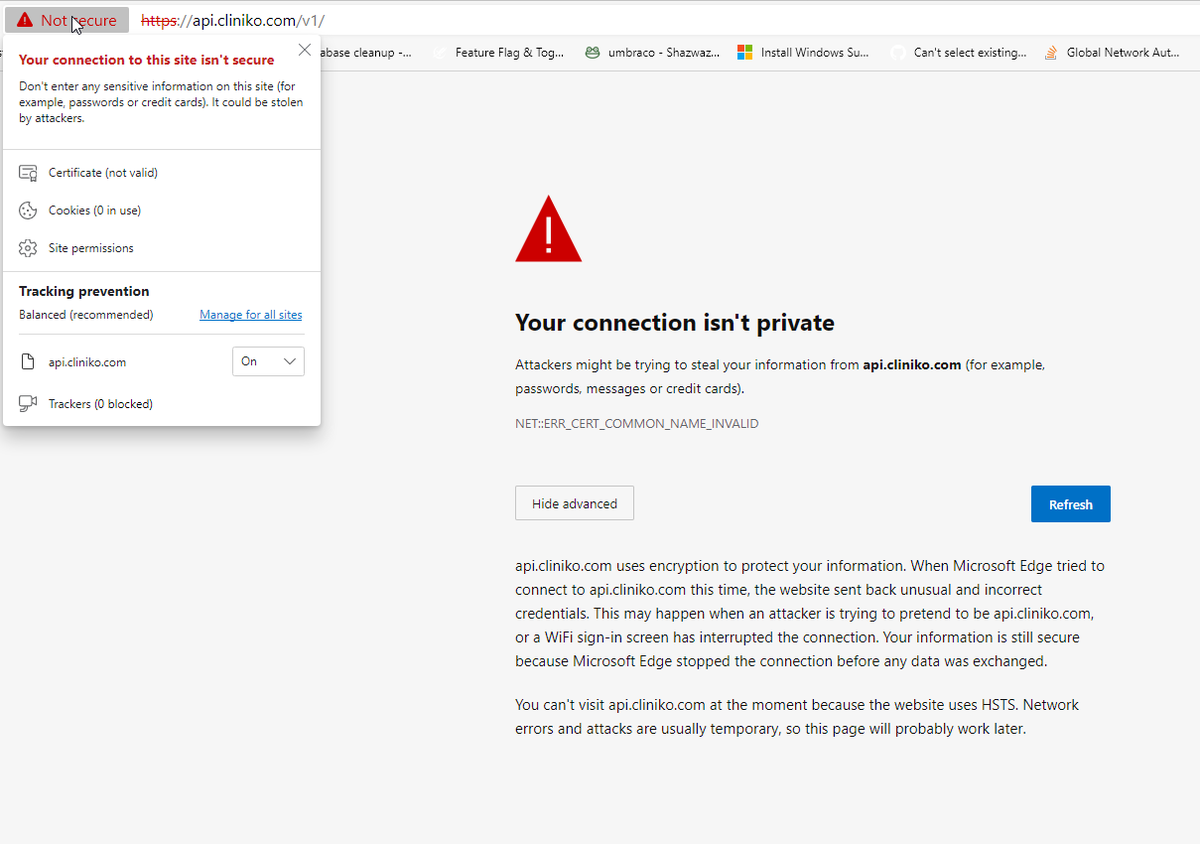Click NET::ERR_CERT_COMMON_NAME_INVALID error code

point(637,424)
